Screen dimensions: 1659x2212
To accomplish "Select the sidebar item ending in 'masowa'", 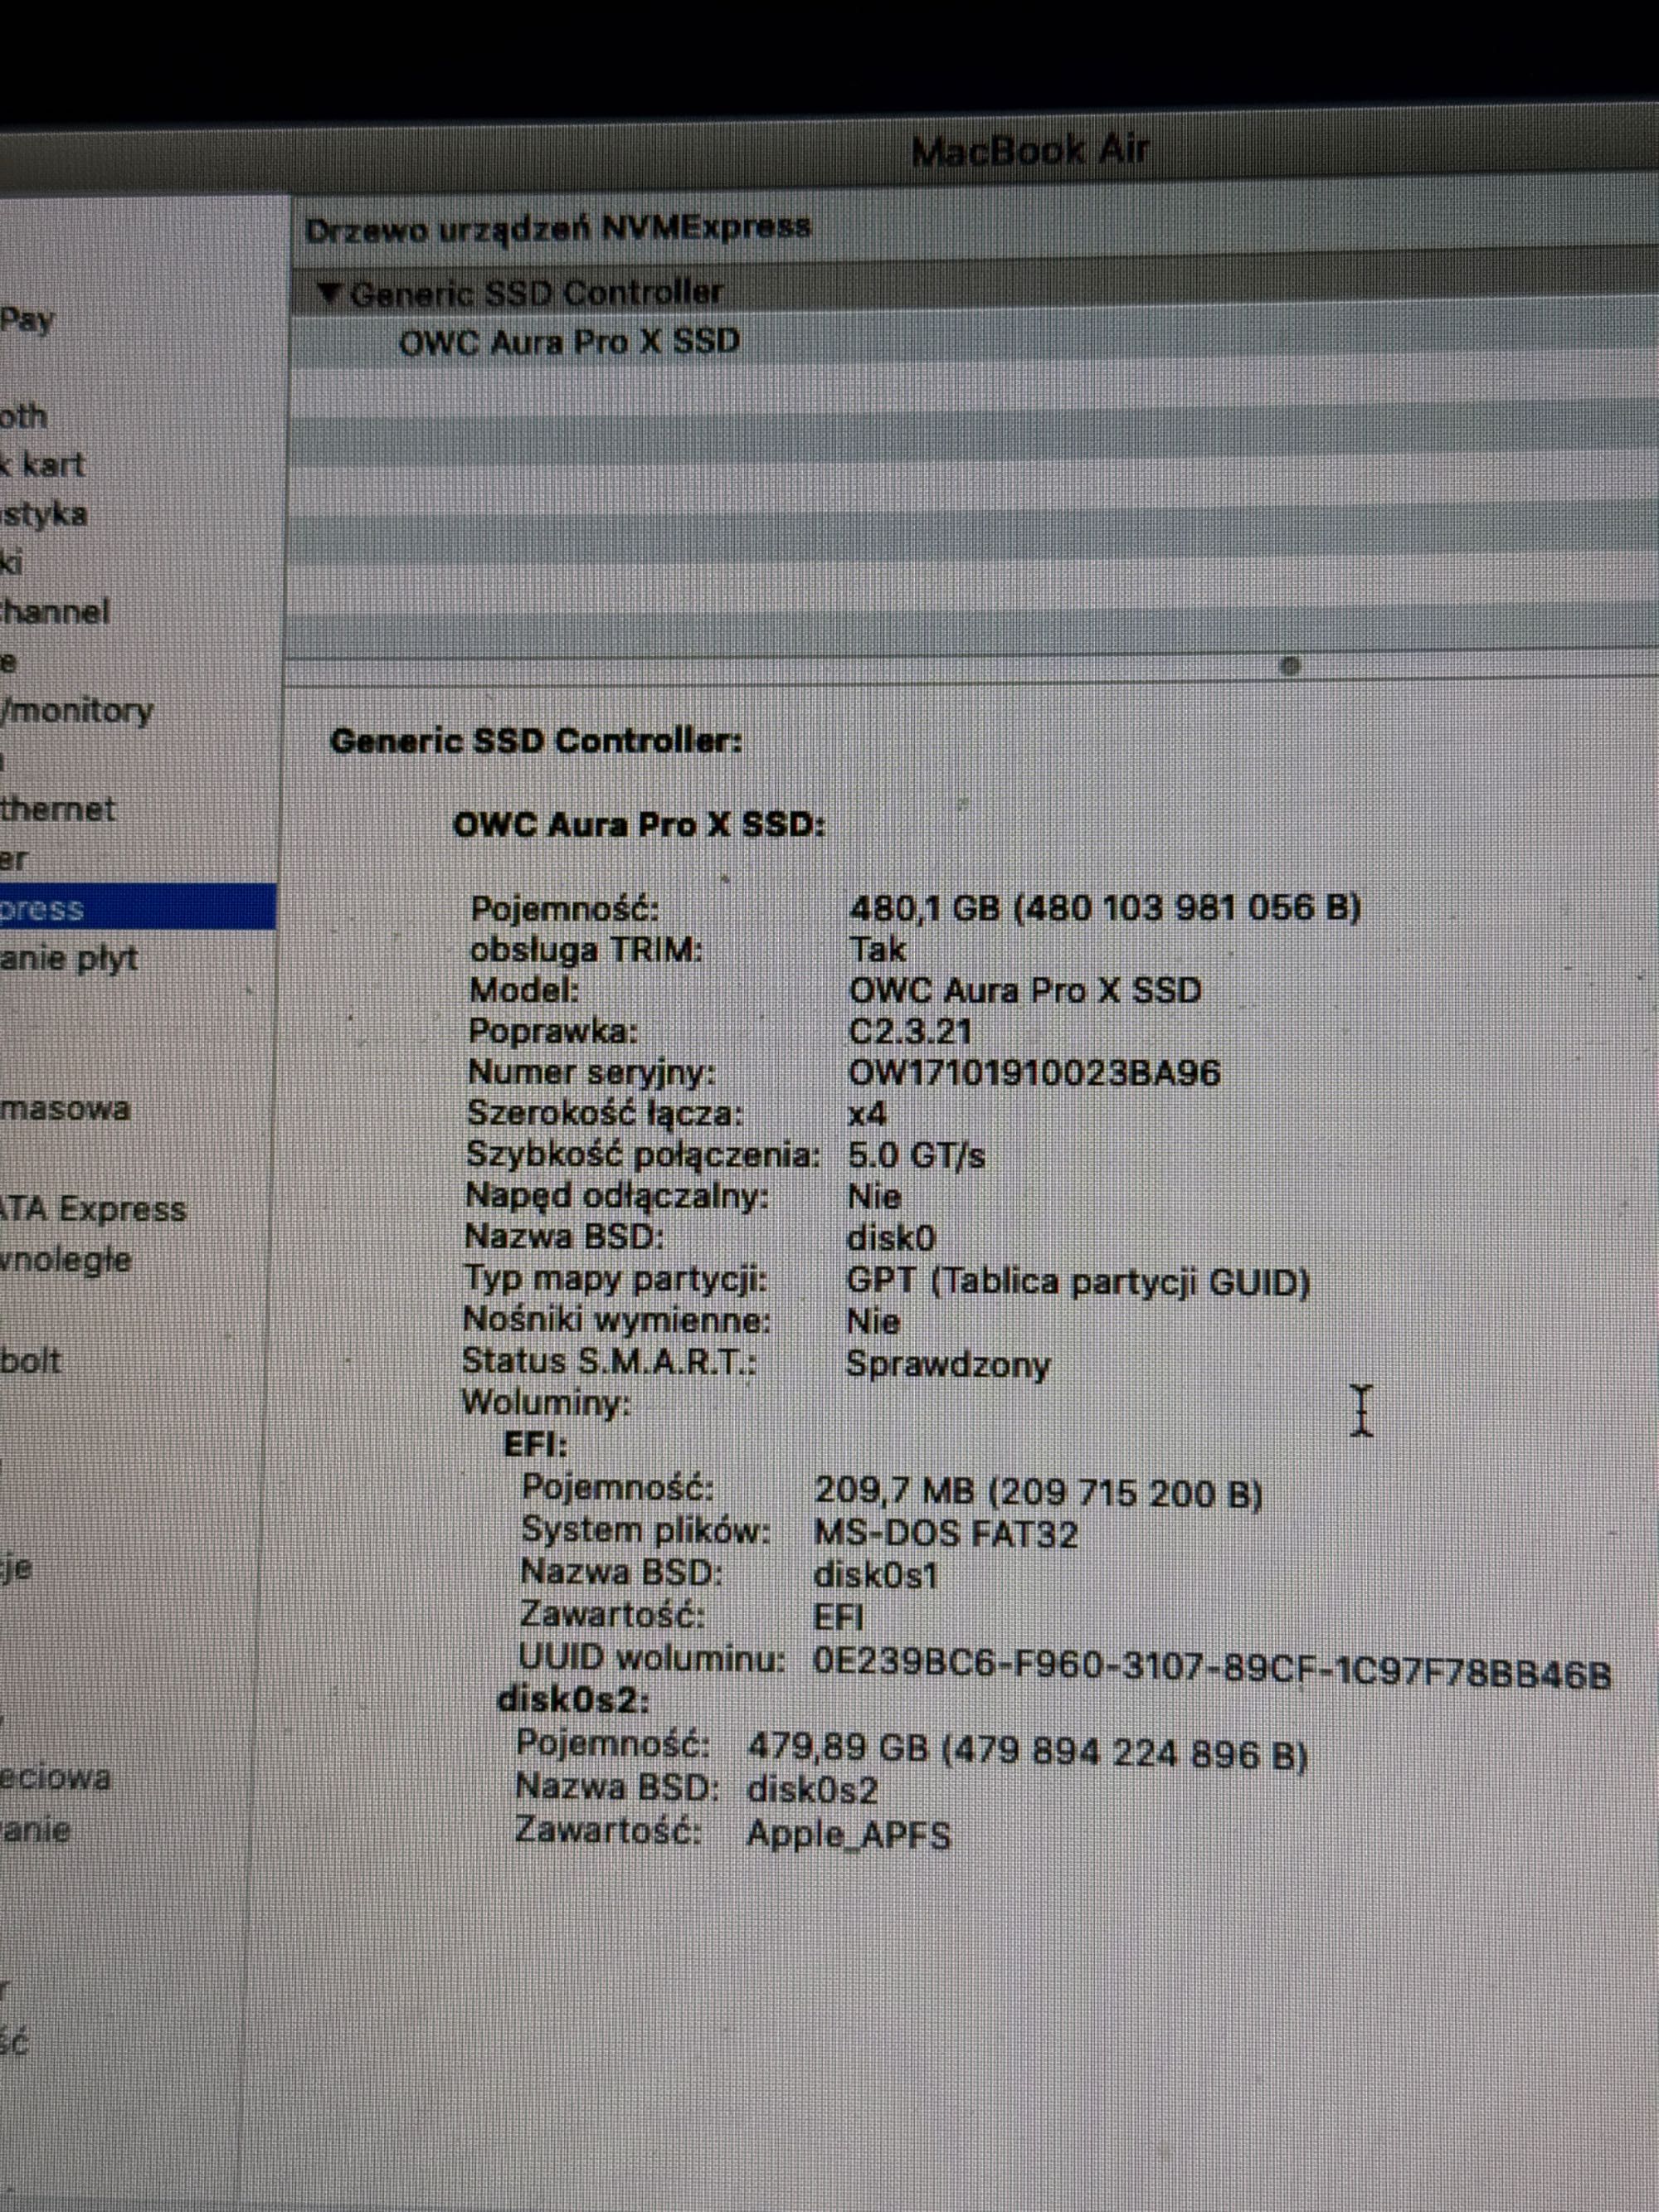I will 65,1108.
